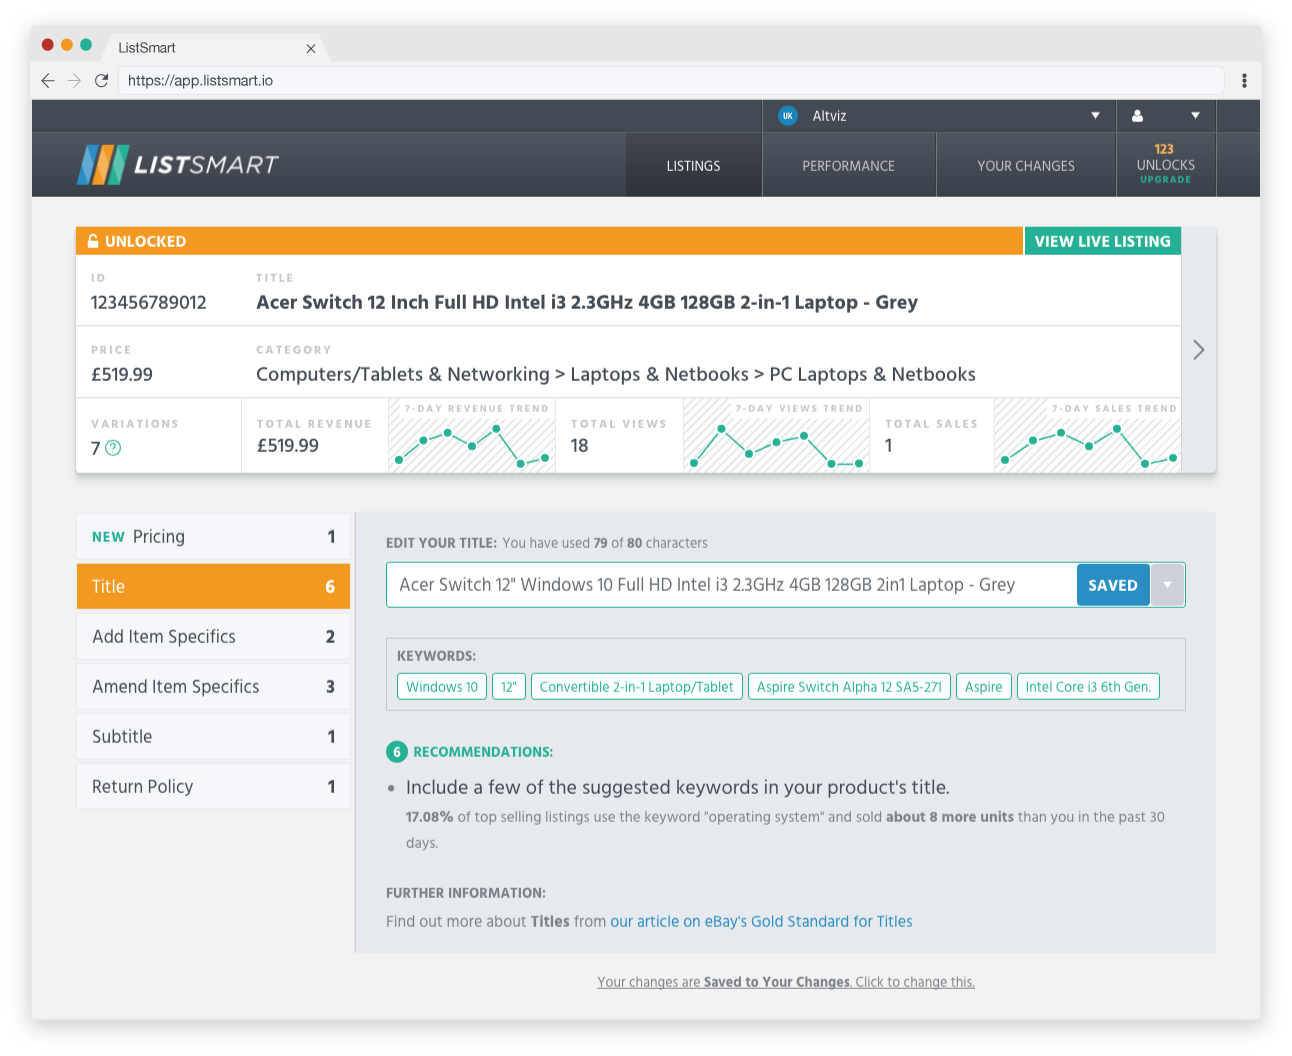
Task: Click the SAVED button
Action: [1113, 585]
